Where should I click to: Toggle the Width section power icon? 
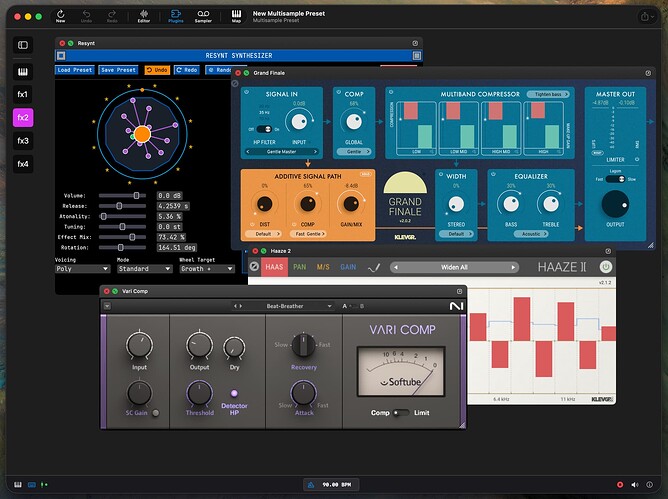point(441,174)
